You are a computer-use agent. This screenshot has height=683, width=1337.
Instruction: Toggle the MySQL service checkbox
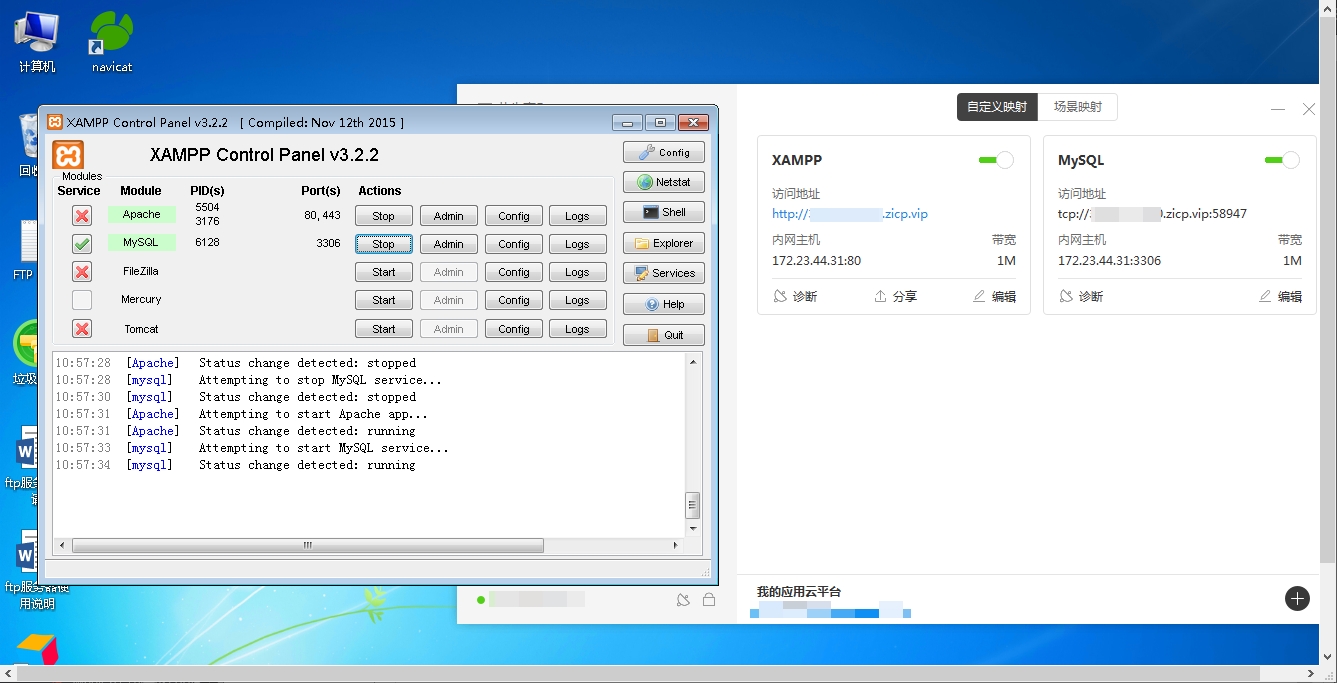click(82, 244)
